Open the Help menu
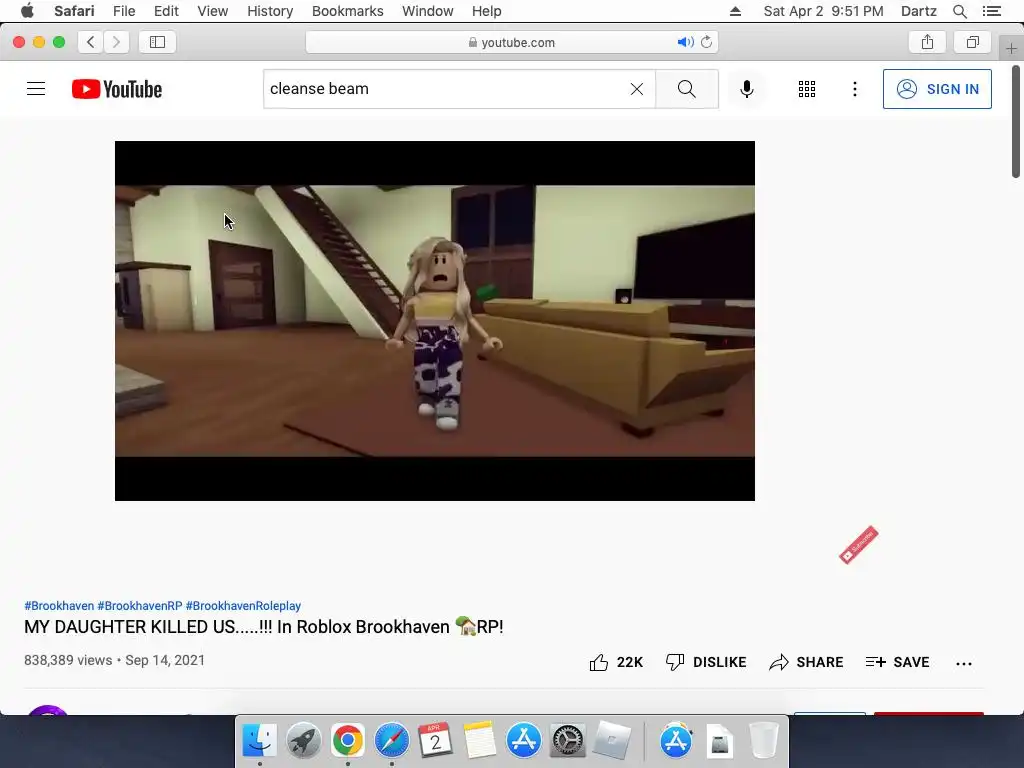Image resolution: width=1024 pixels, height=768 pixels. 487,11
